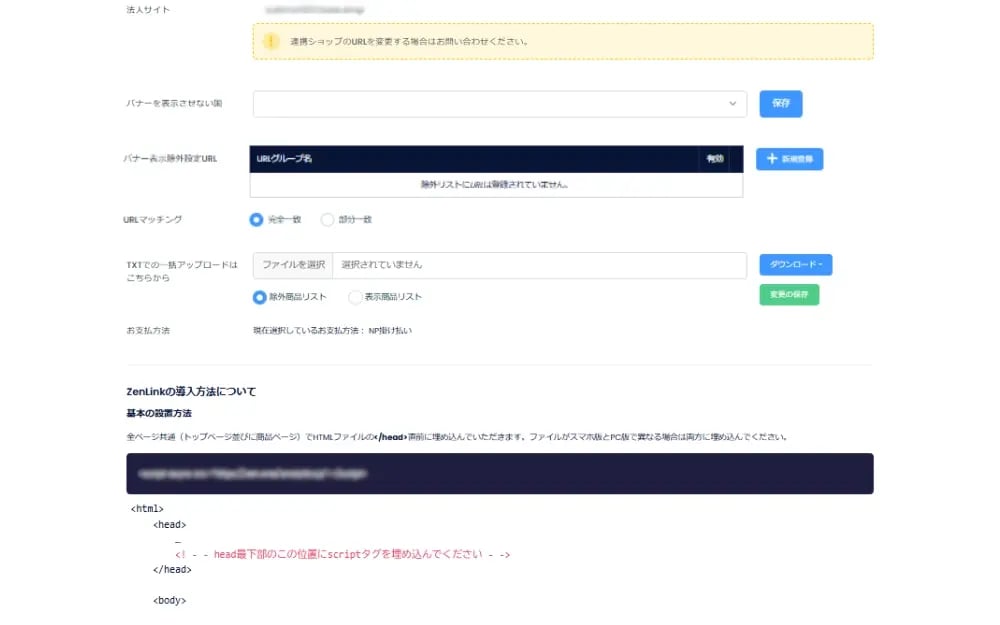
Task: Click the ZenLinkの導入方法について heading
Action: [191, 391]
